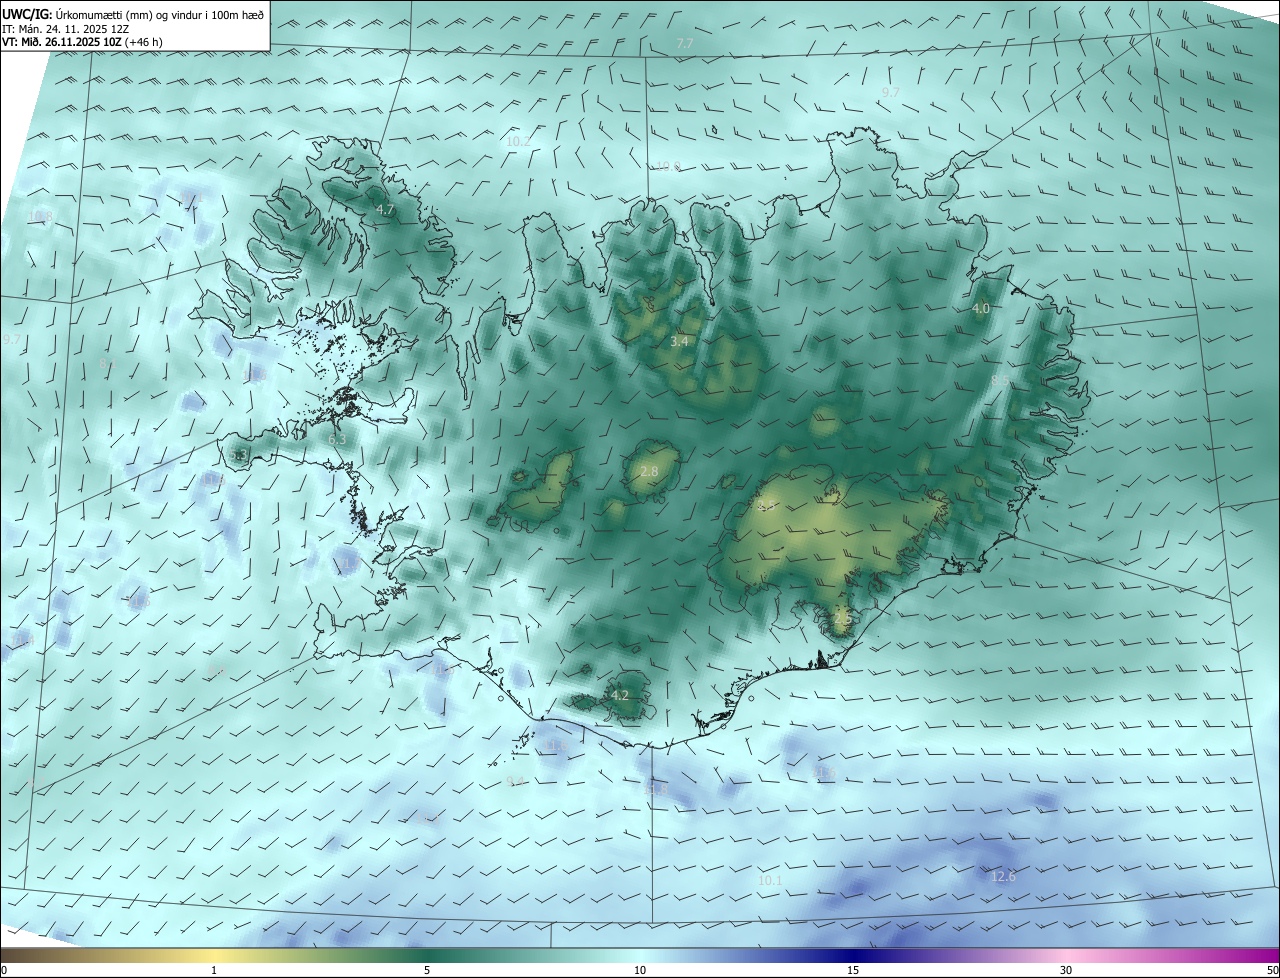Pick the 11.8 value label south of Iceland
1280x978 pixels.
coord(654,789)
